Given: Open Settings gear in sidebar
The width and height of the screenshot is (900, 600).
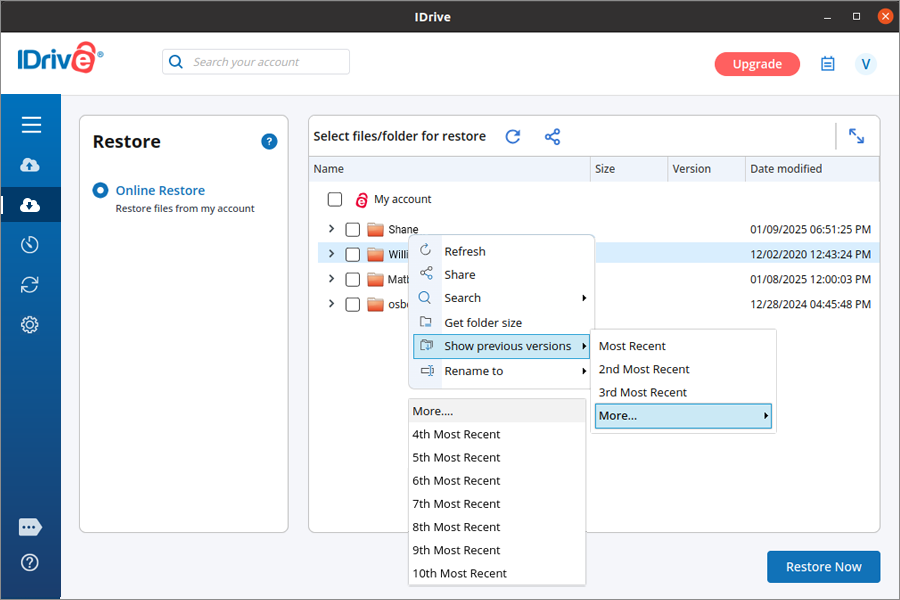Looking at the screenshot, I should pyautogui.click(x=30, y=325).
